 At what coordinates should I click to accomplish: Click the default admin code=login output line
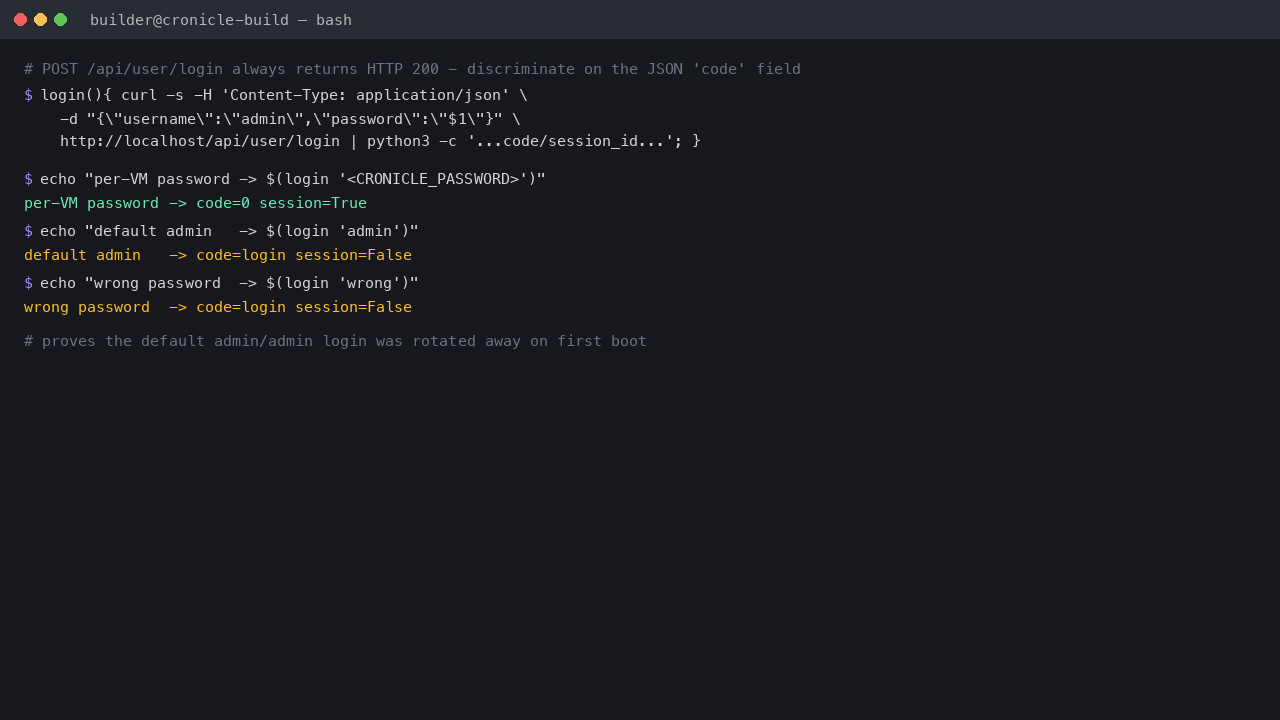click(218, 255)
